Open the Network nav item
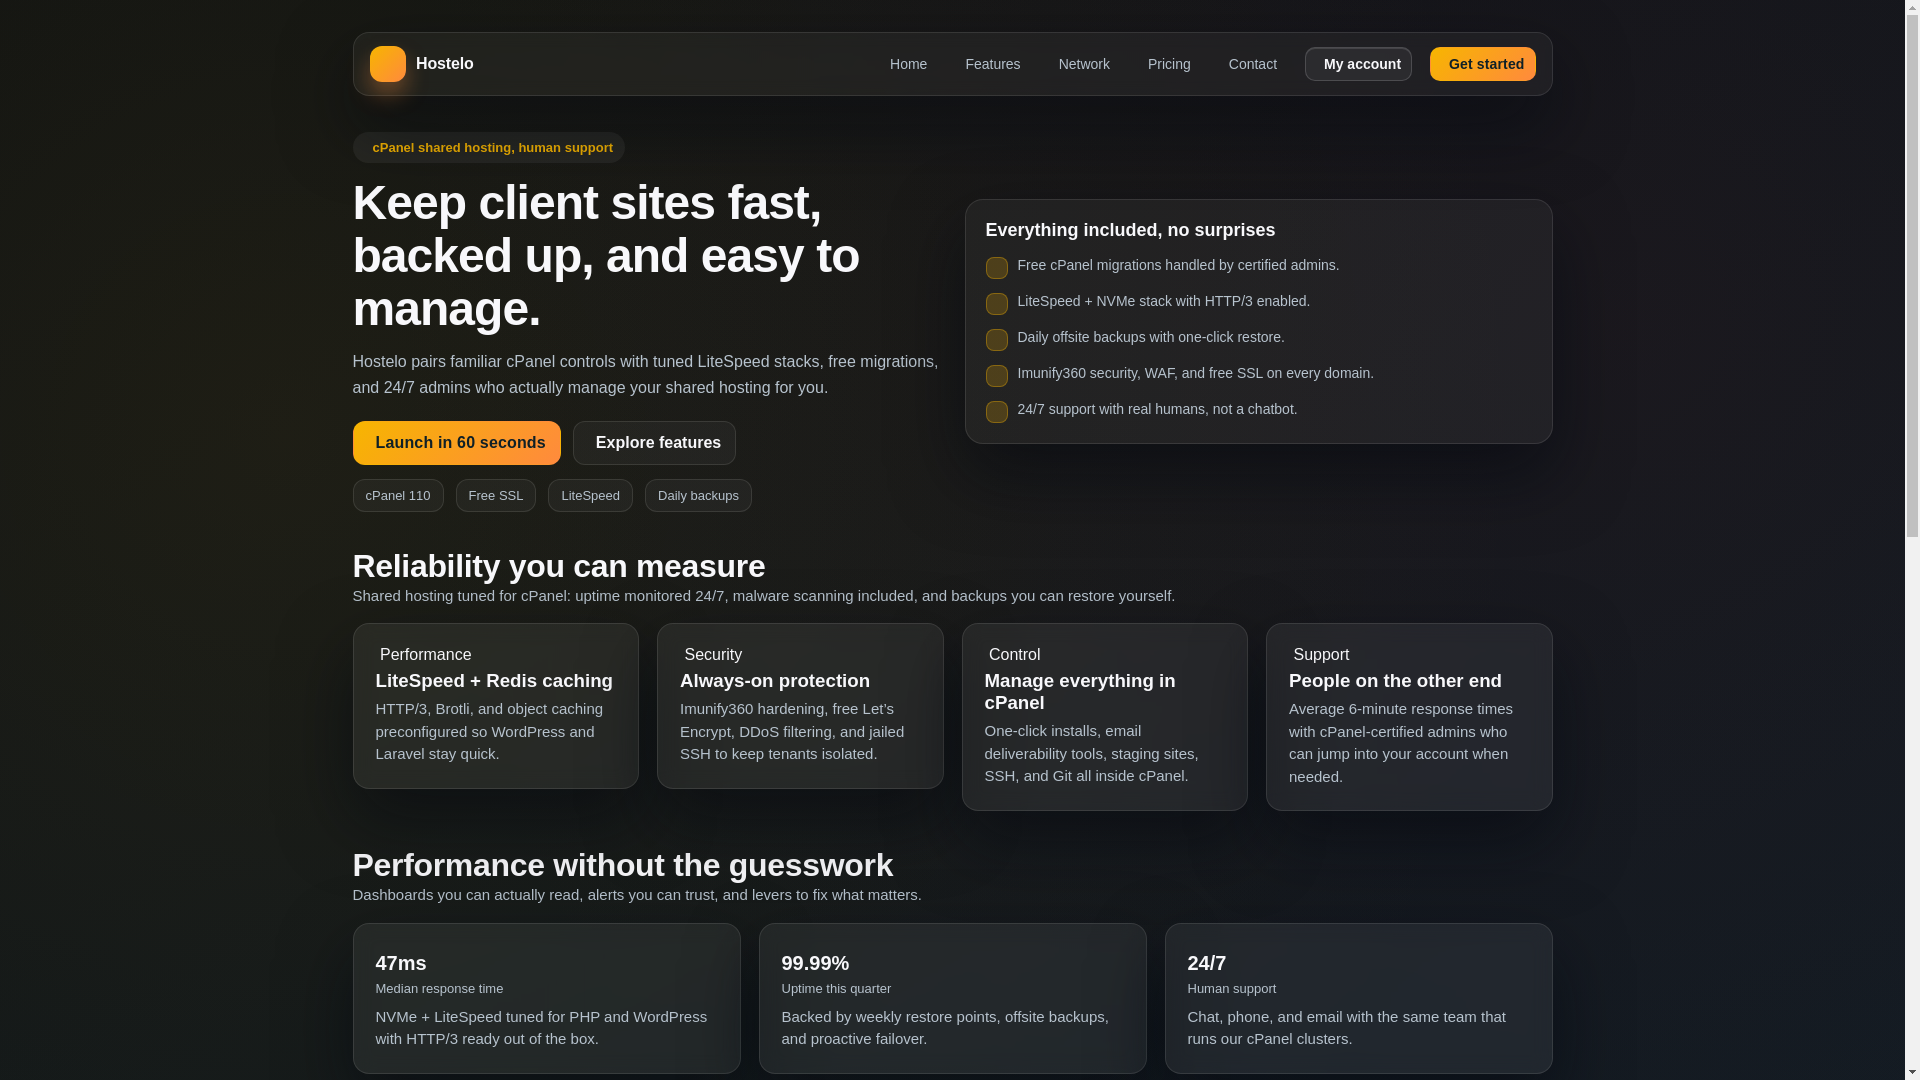Image resolution: width=1920 pixels, height=1080 pixels. [x=1084, y=64]
